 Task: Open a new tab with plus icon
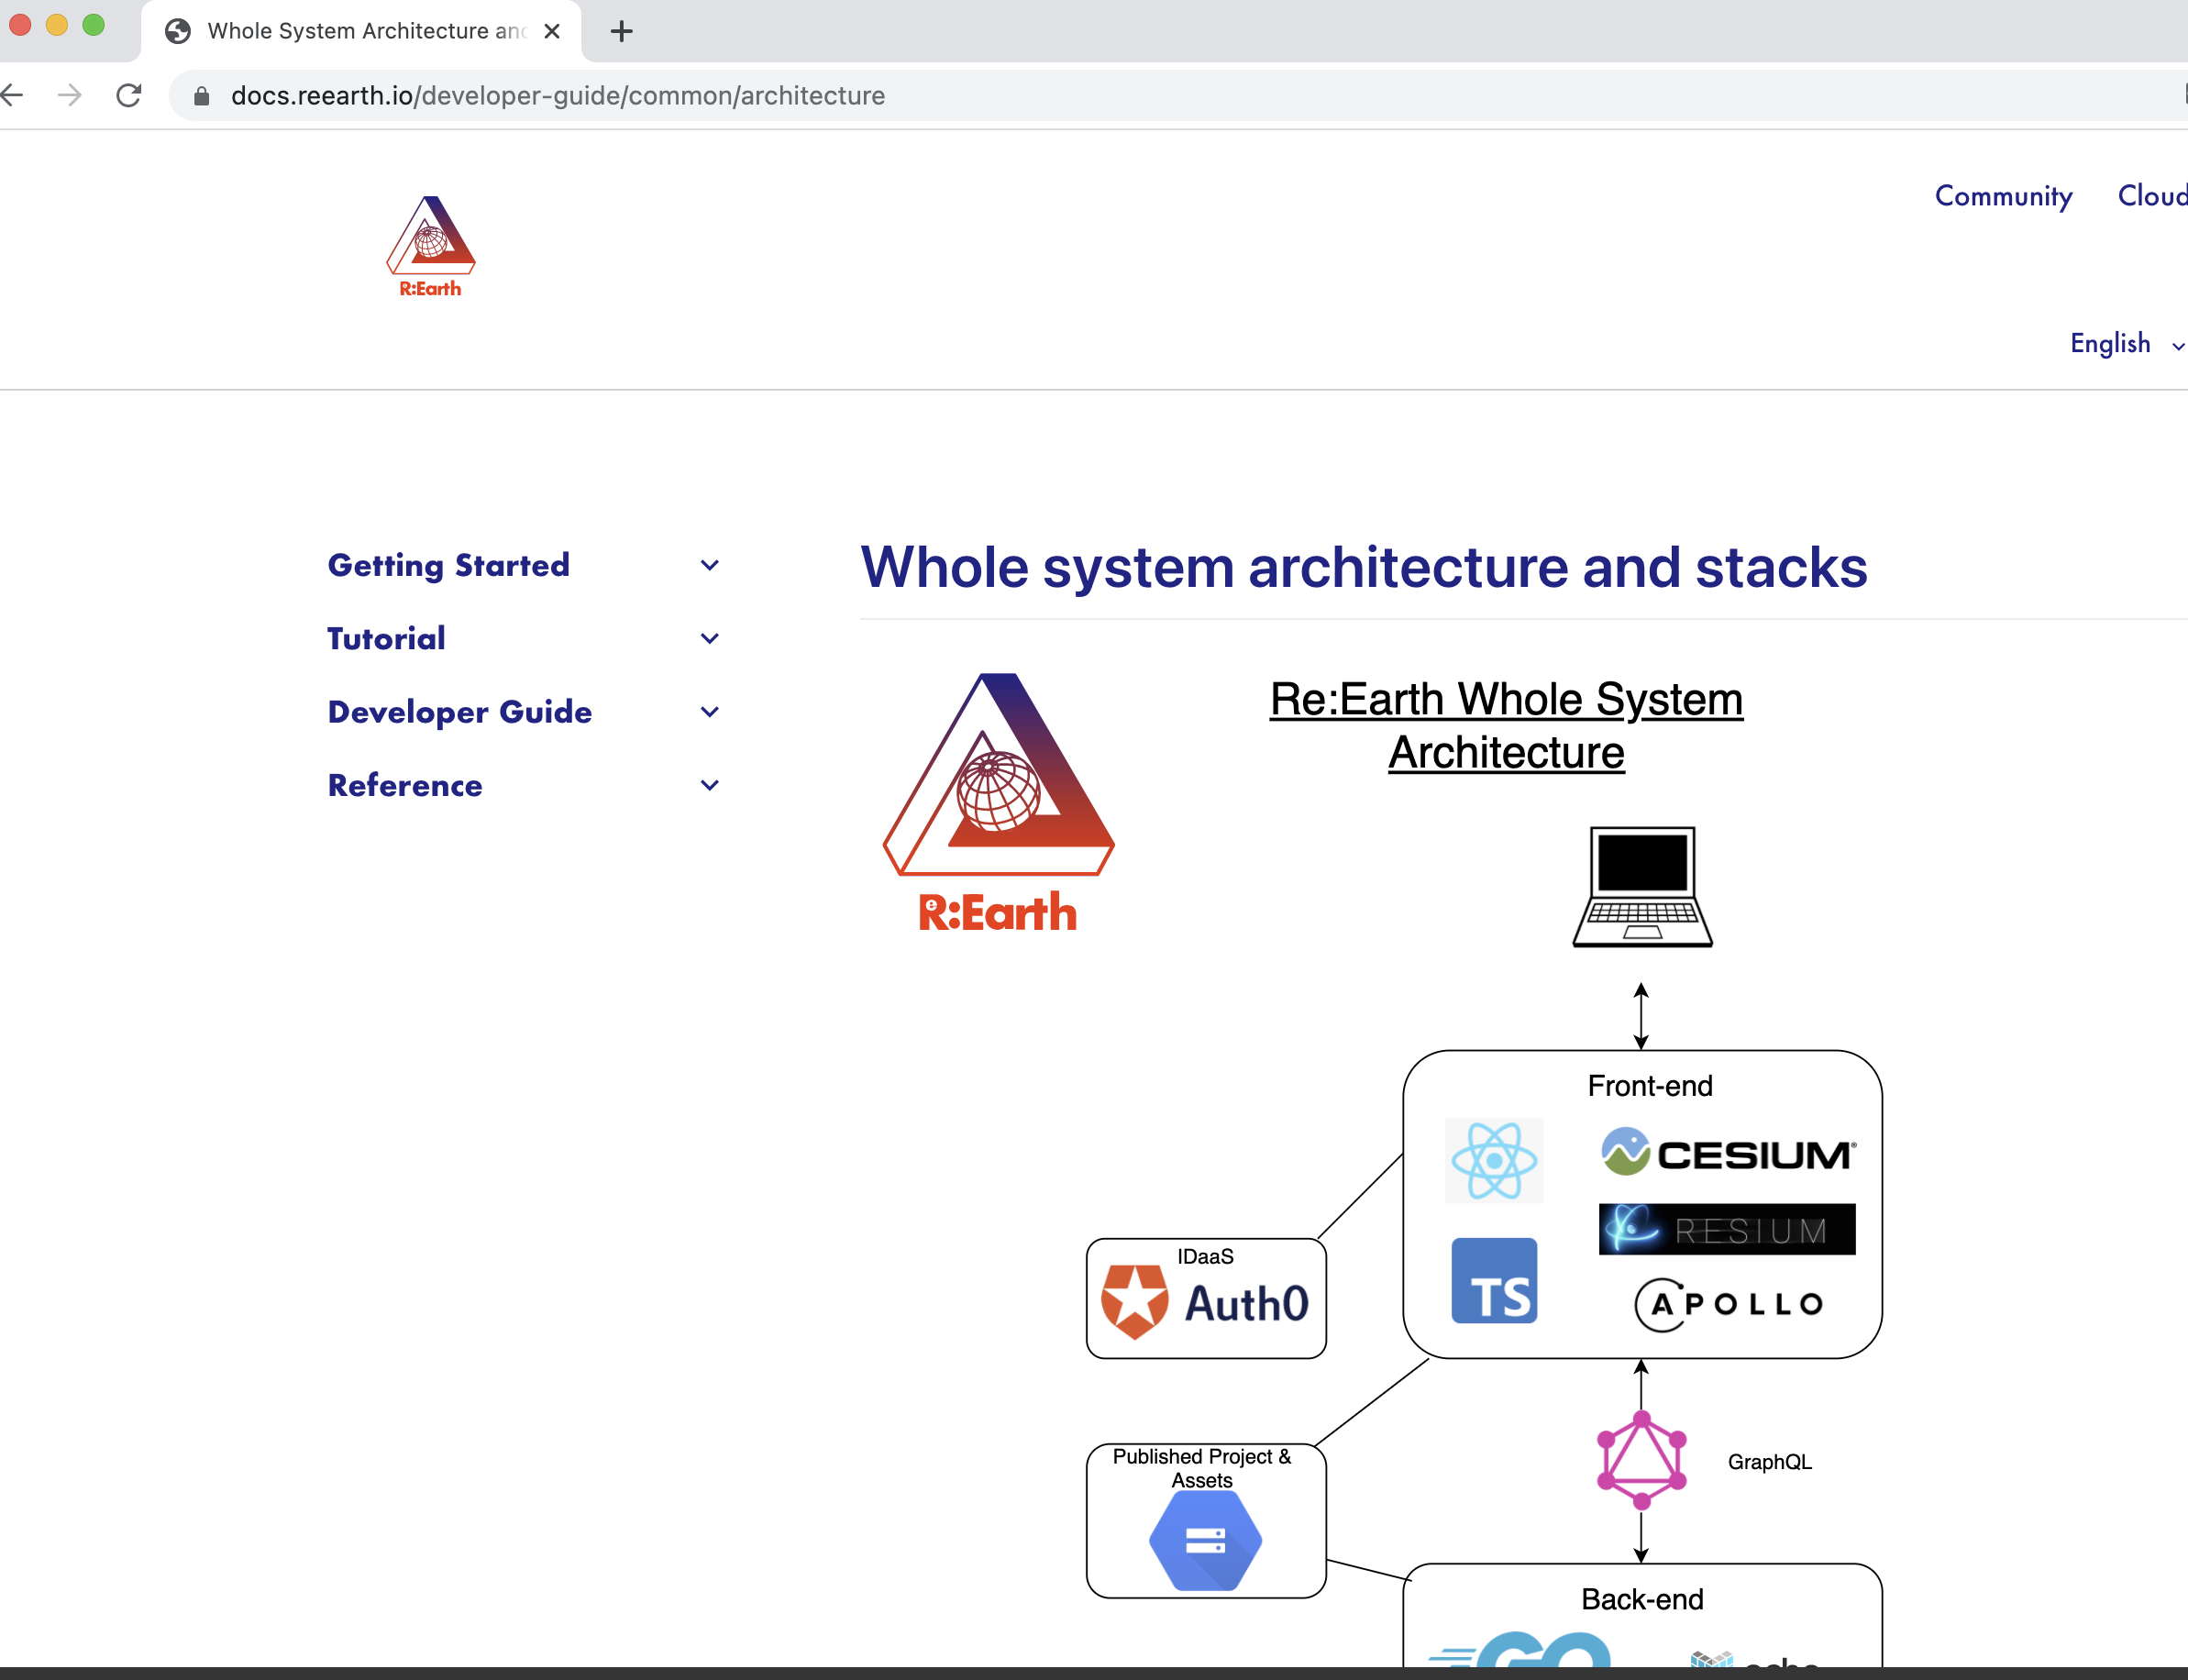pyautogui.click(x=621, y=31)
